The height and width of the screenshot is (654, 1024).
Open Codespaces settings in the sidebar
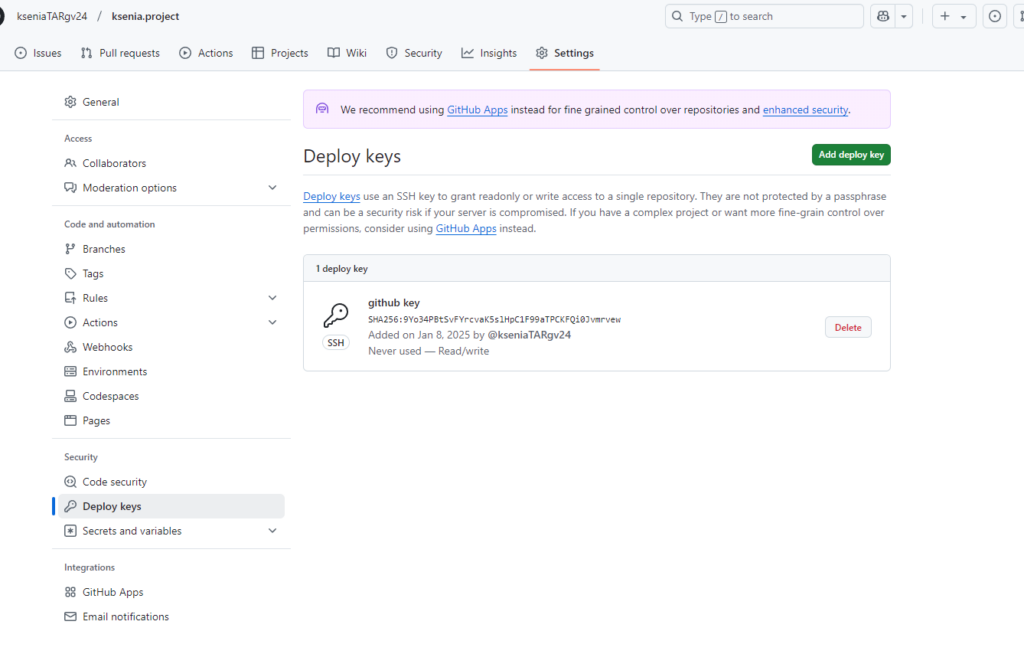[x=110, y=396]
